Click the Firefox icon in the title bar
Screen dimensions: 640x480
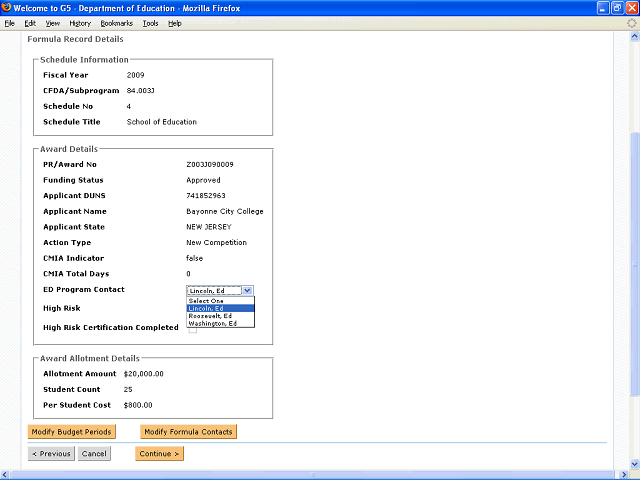(x=6, y=7)
